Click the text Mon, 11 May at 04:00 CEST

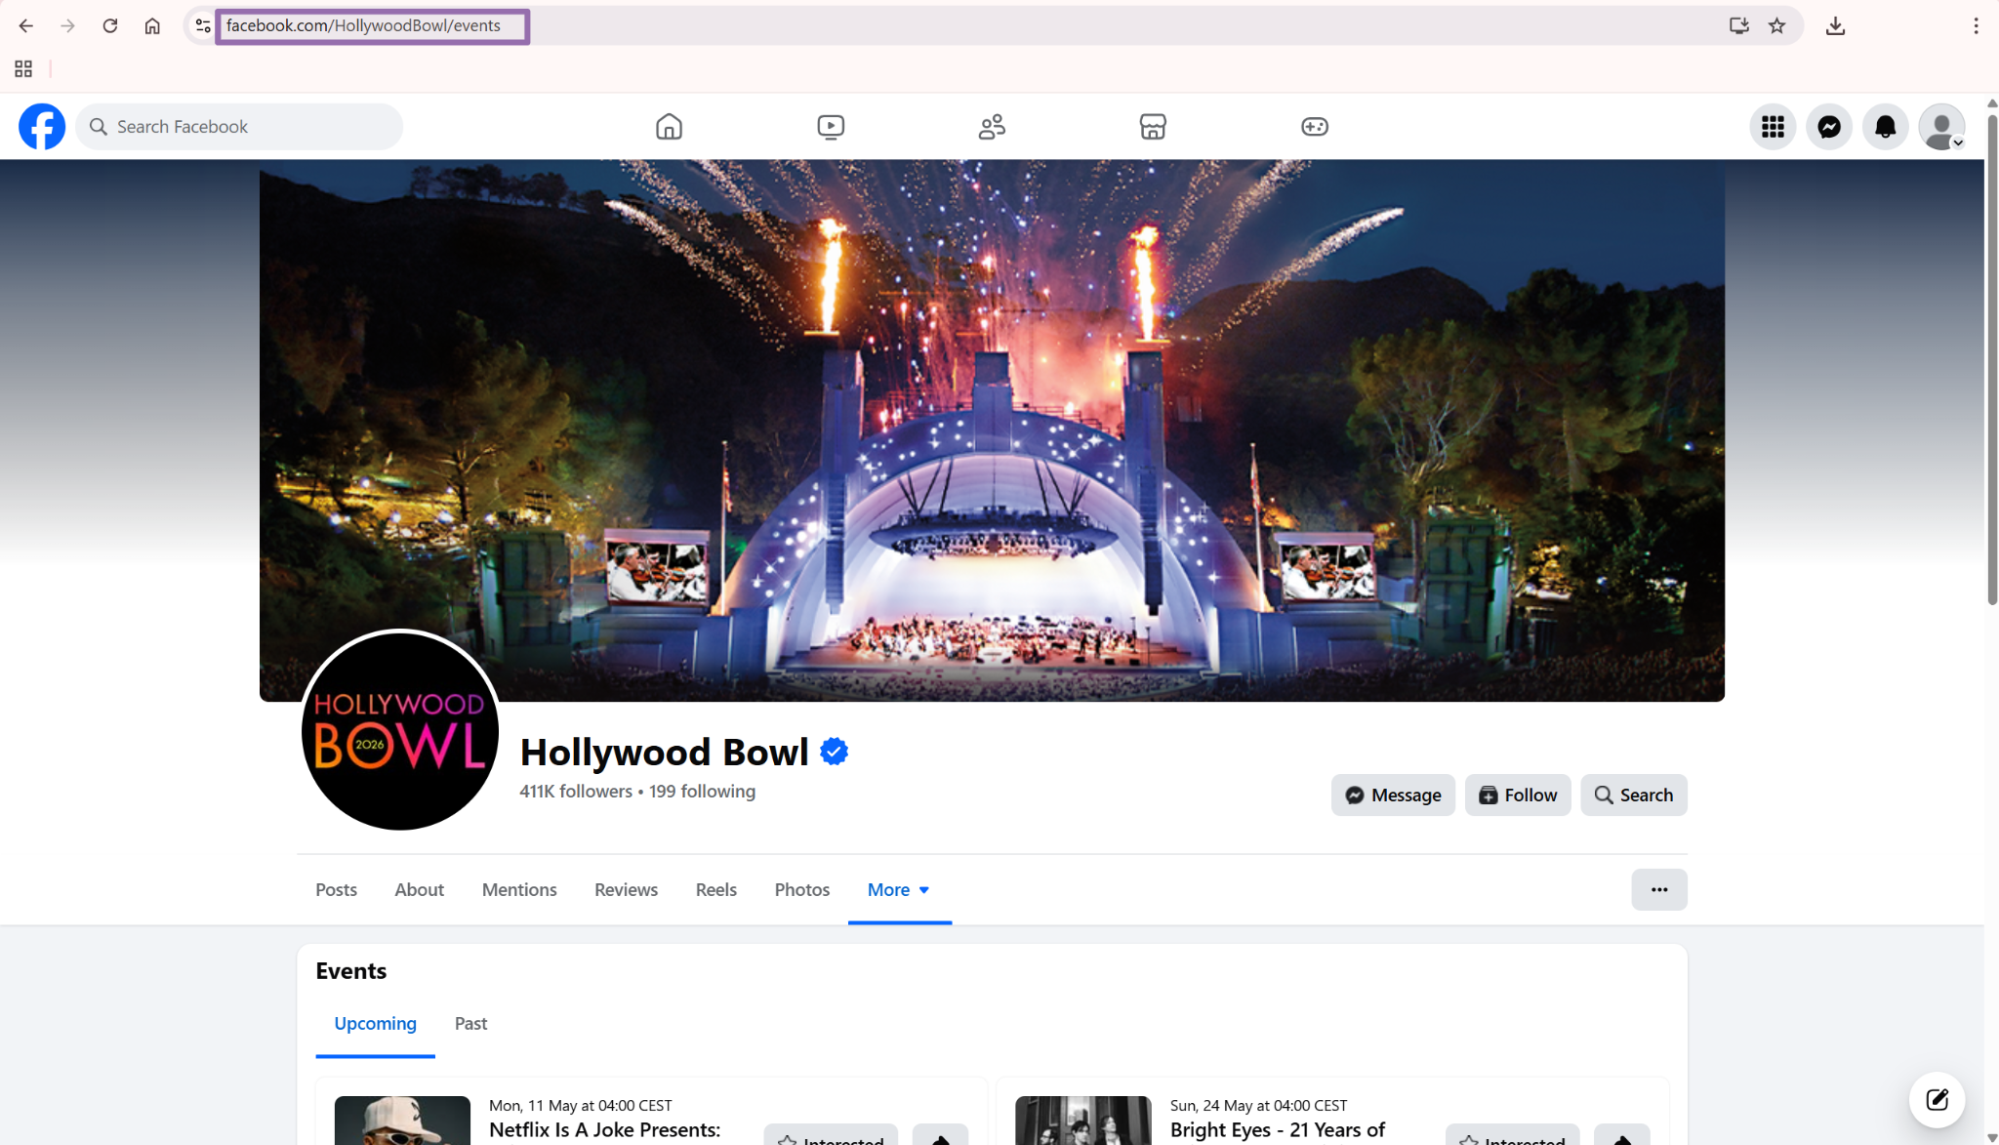pyautogui.click(x=580, y=1105)
